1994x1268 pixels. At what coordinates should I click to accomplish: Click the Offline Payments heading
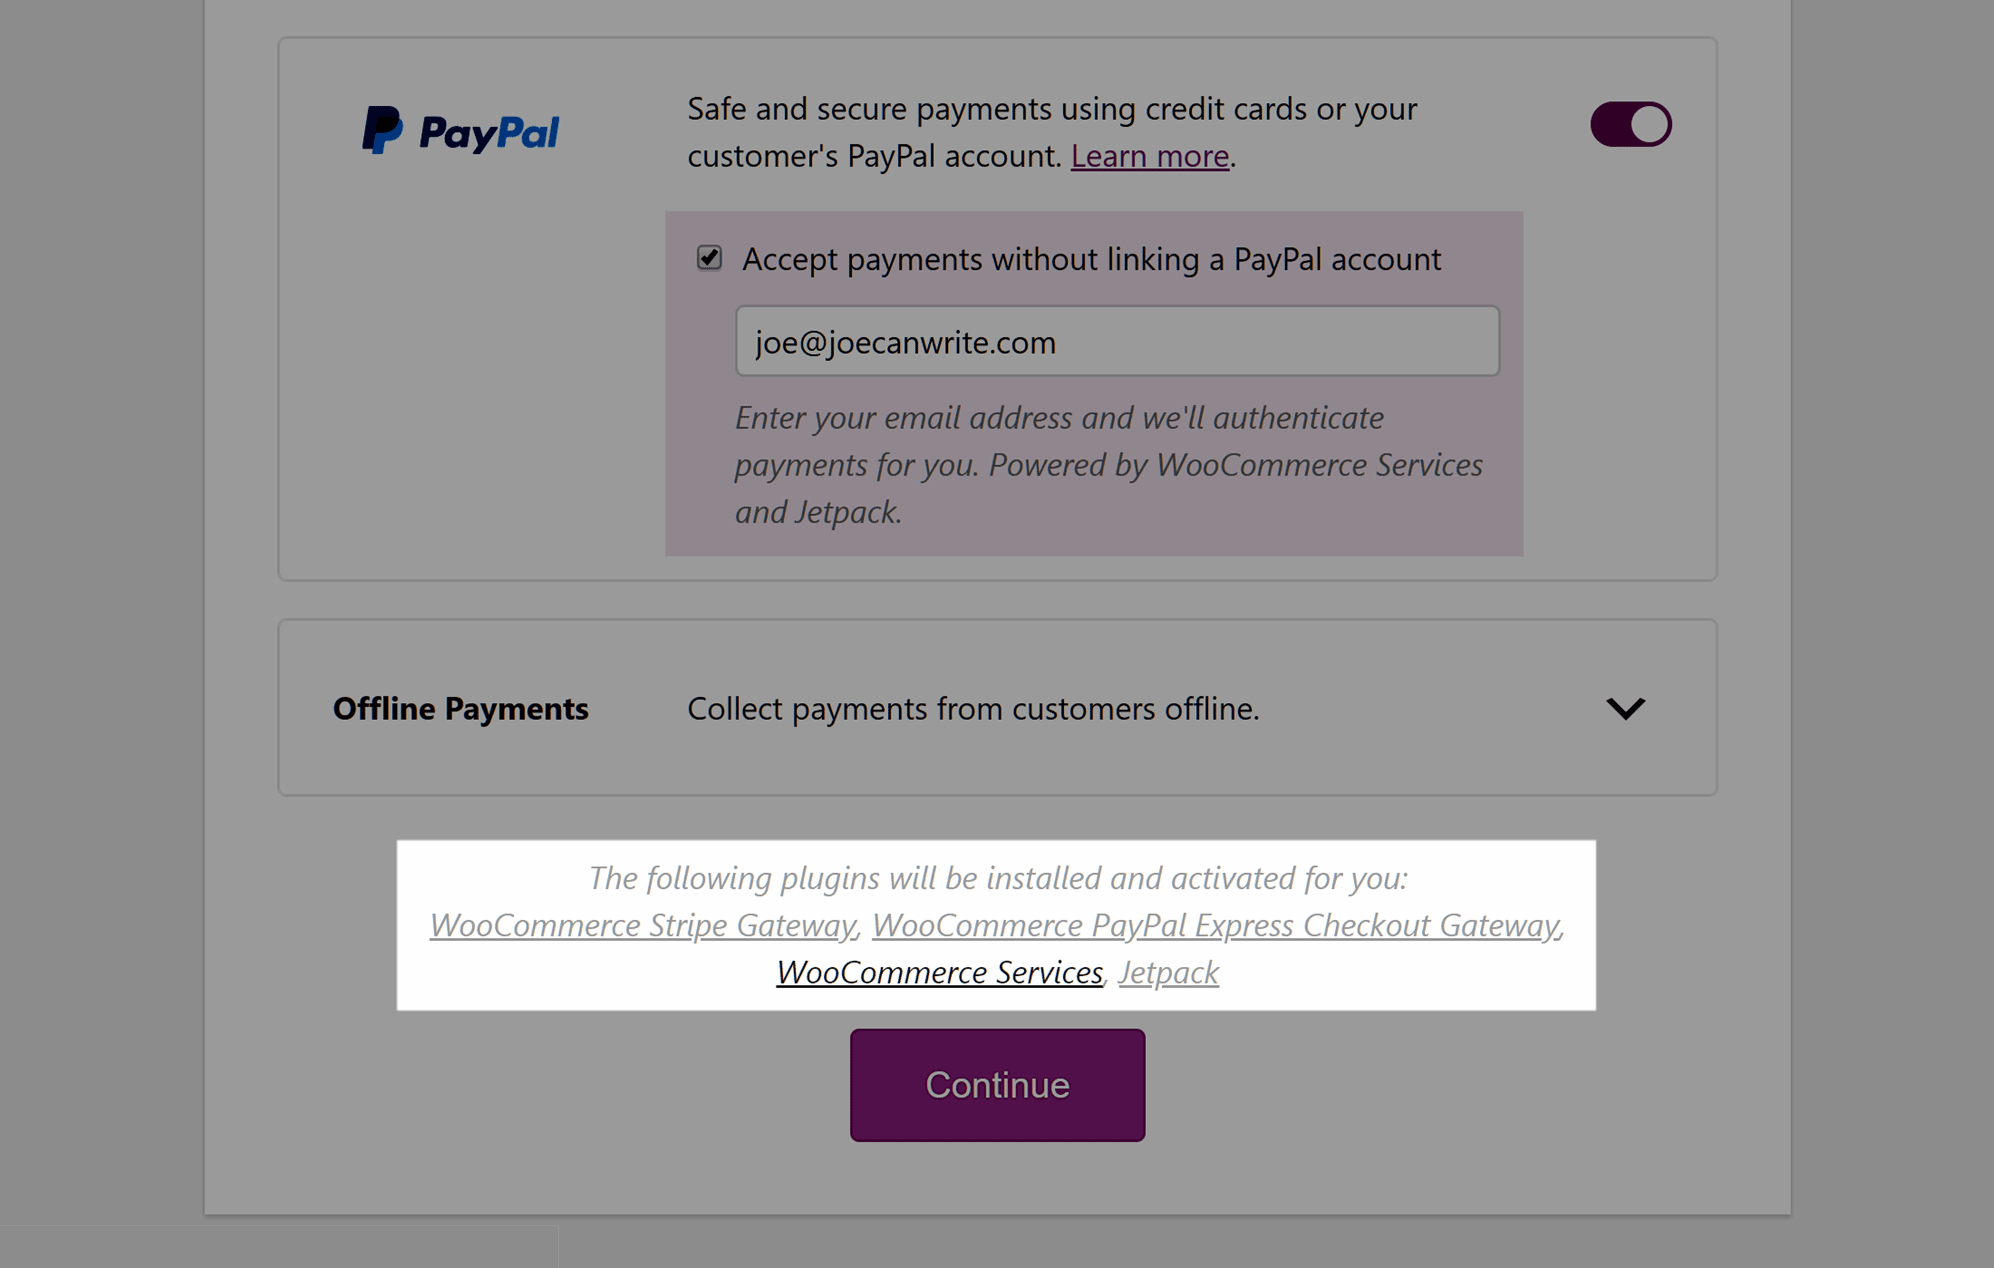tap(460, 708)
